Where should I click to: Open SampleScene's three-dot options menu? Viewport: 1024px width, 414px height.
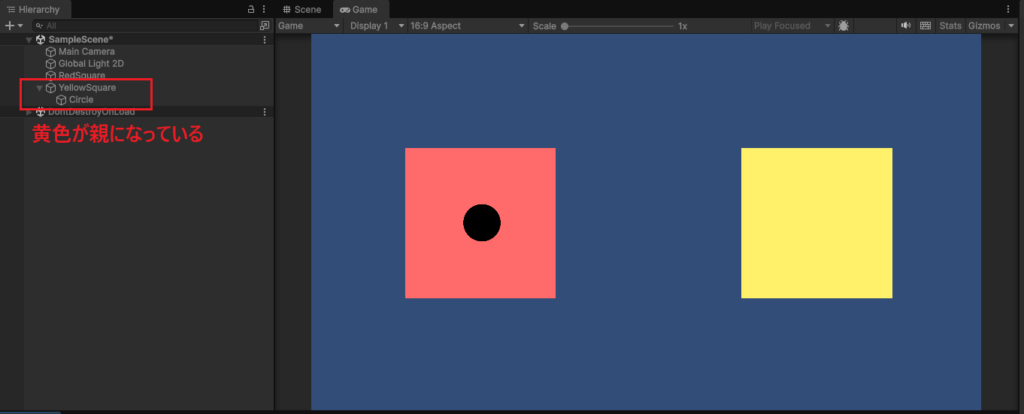(264, 40)
